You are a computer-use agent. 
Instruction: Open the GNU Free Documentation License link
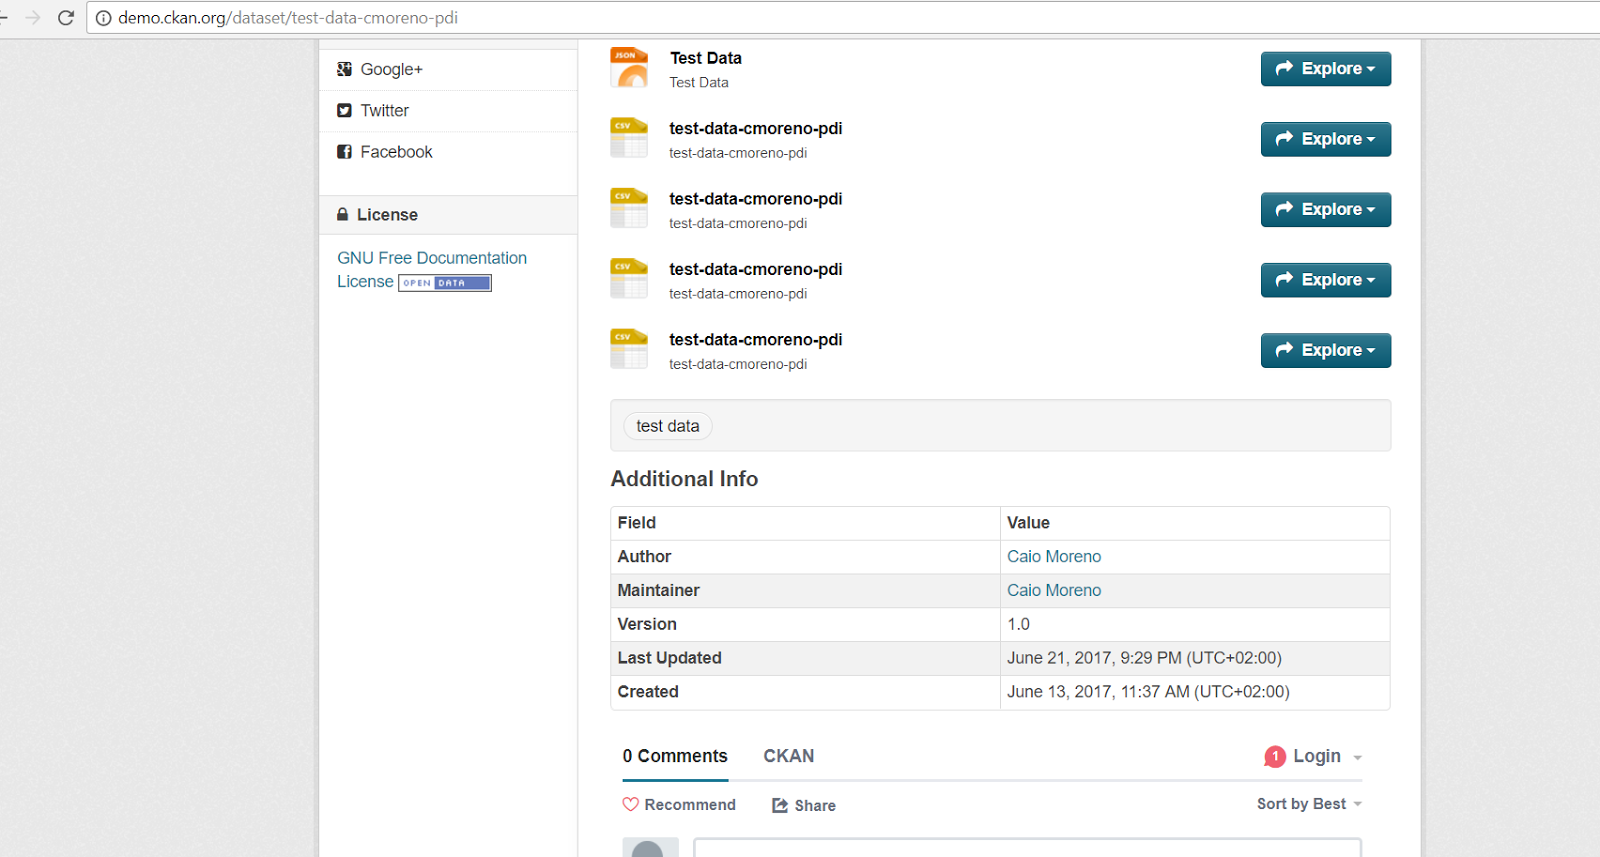(431, 258)
